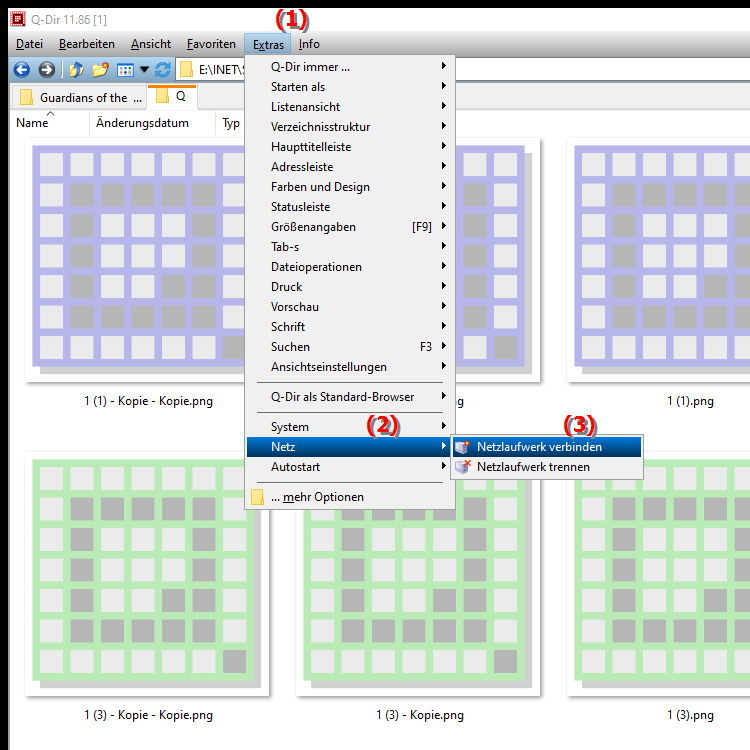
Task: Click folder icon on Guardians tab
Action: [x=26, y=98]
